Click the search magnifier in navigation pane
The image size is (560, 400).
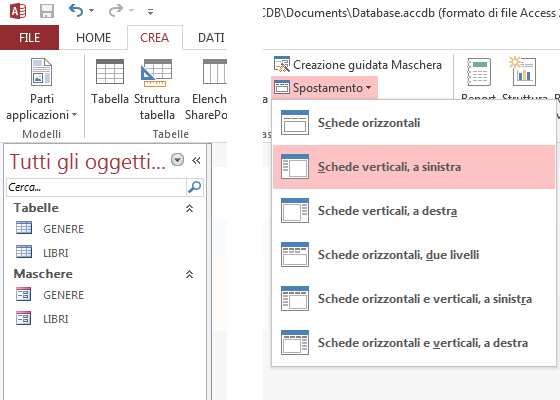click(195, 187)
